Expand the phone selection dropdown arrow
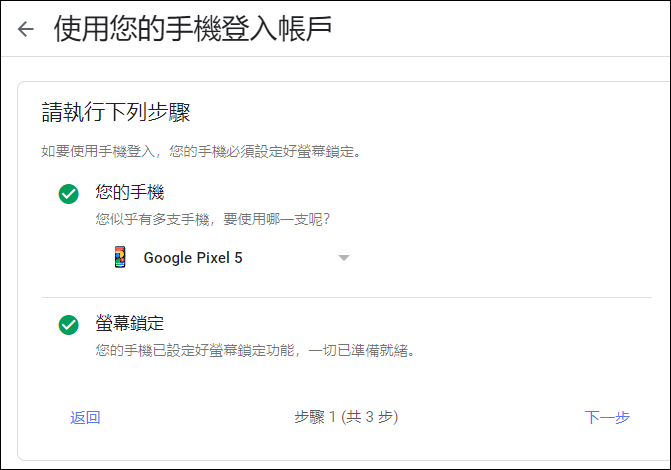Screen dimensions: 671x470 click(344, 258)
